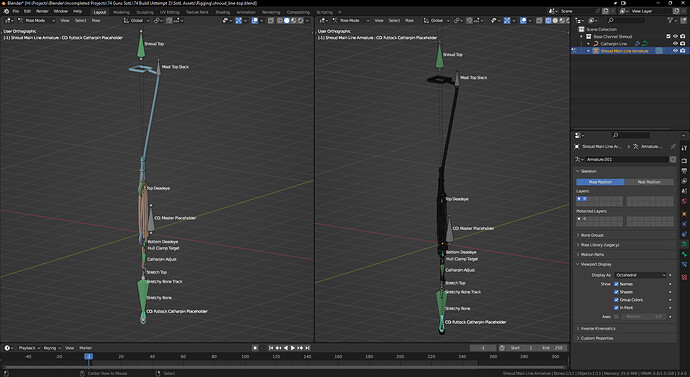The image size is (690, 377).
Task: Click the timeline play button
Action: [x=293, y=348]
